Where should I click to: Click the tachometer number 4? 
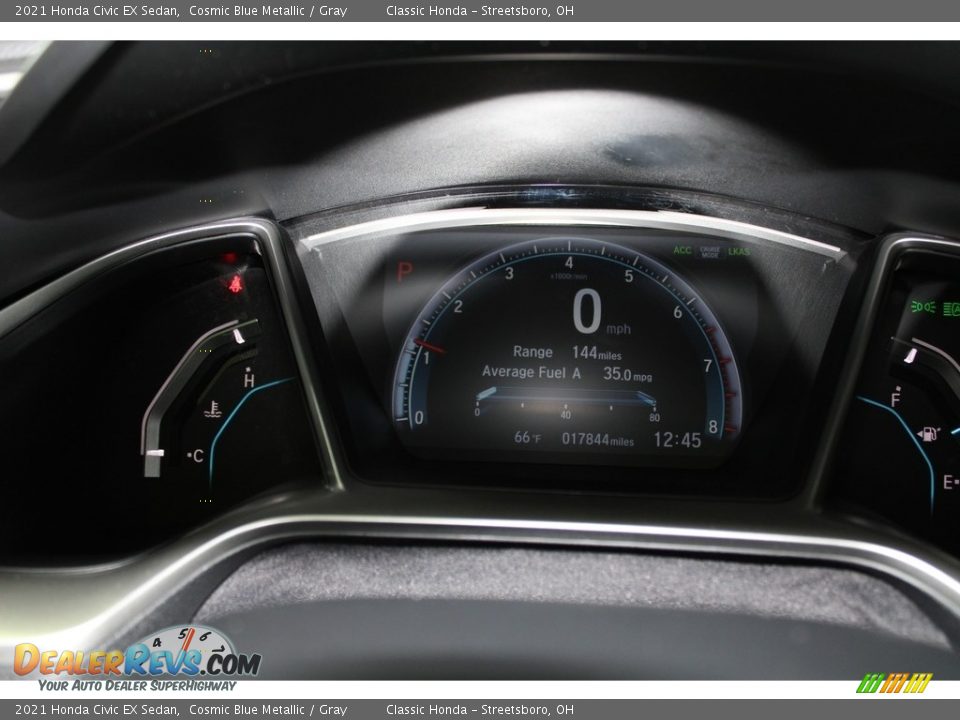[x=569, y=263]
